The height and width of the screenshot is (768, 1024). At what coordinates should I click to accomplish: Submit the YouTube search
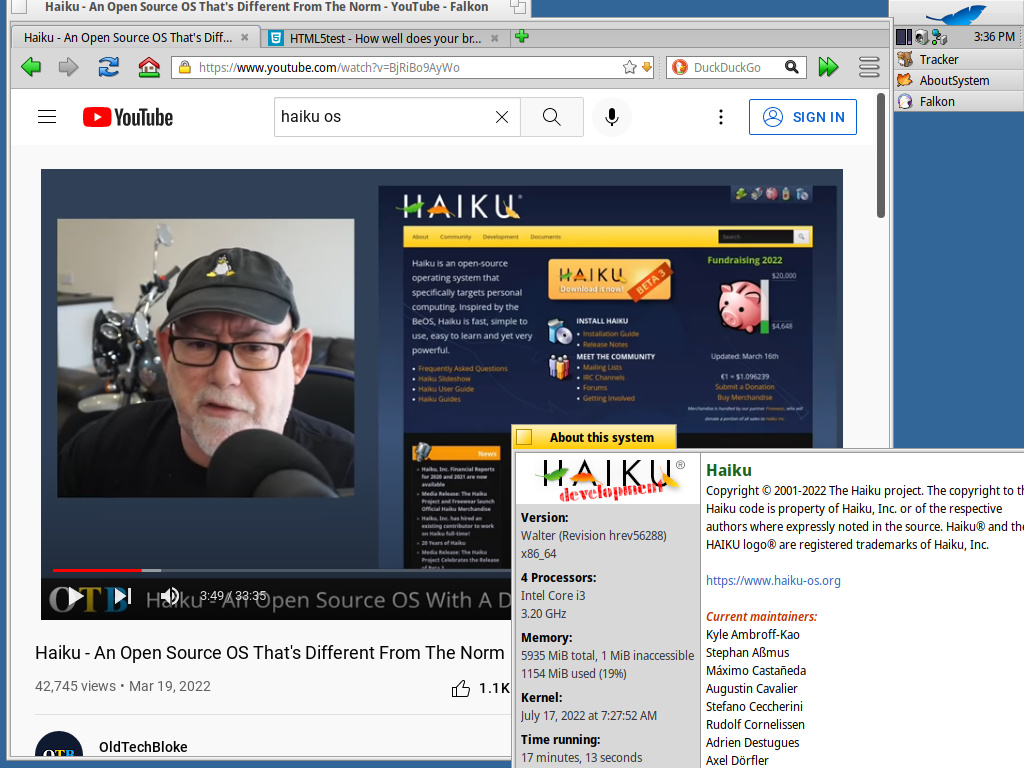coord(552,117)
